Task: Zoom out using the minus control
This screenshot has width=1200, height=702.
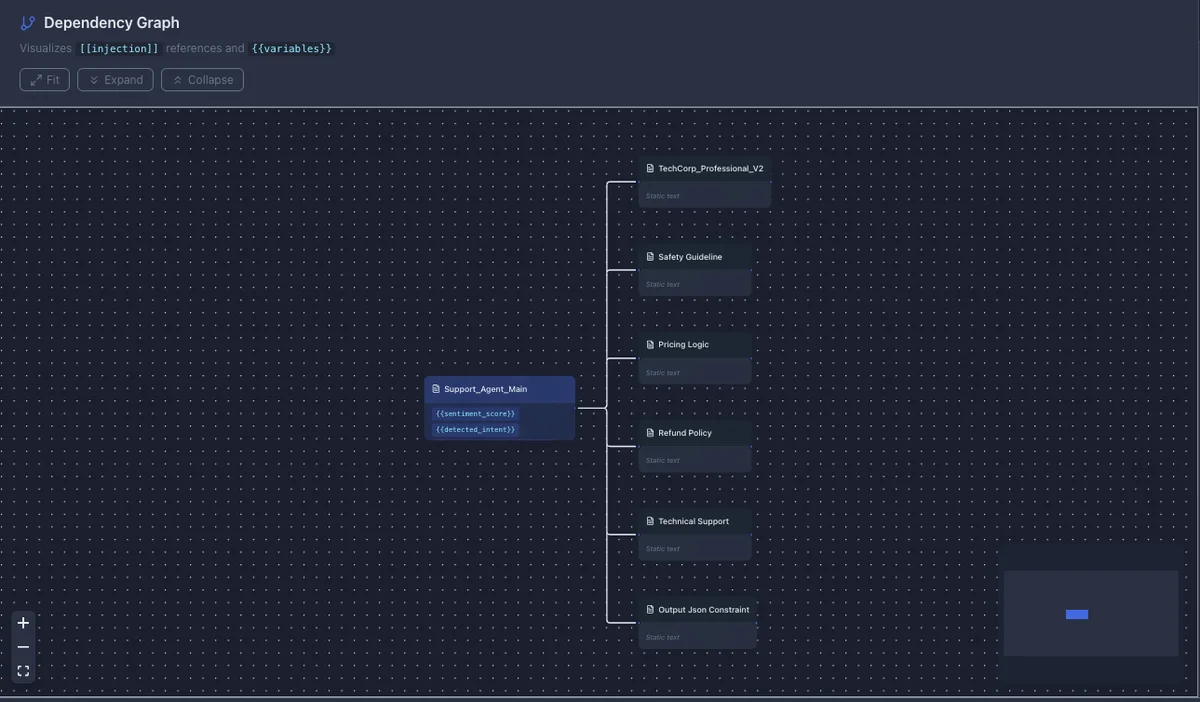Action: 22,646
